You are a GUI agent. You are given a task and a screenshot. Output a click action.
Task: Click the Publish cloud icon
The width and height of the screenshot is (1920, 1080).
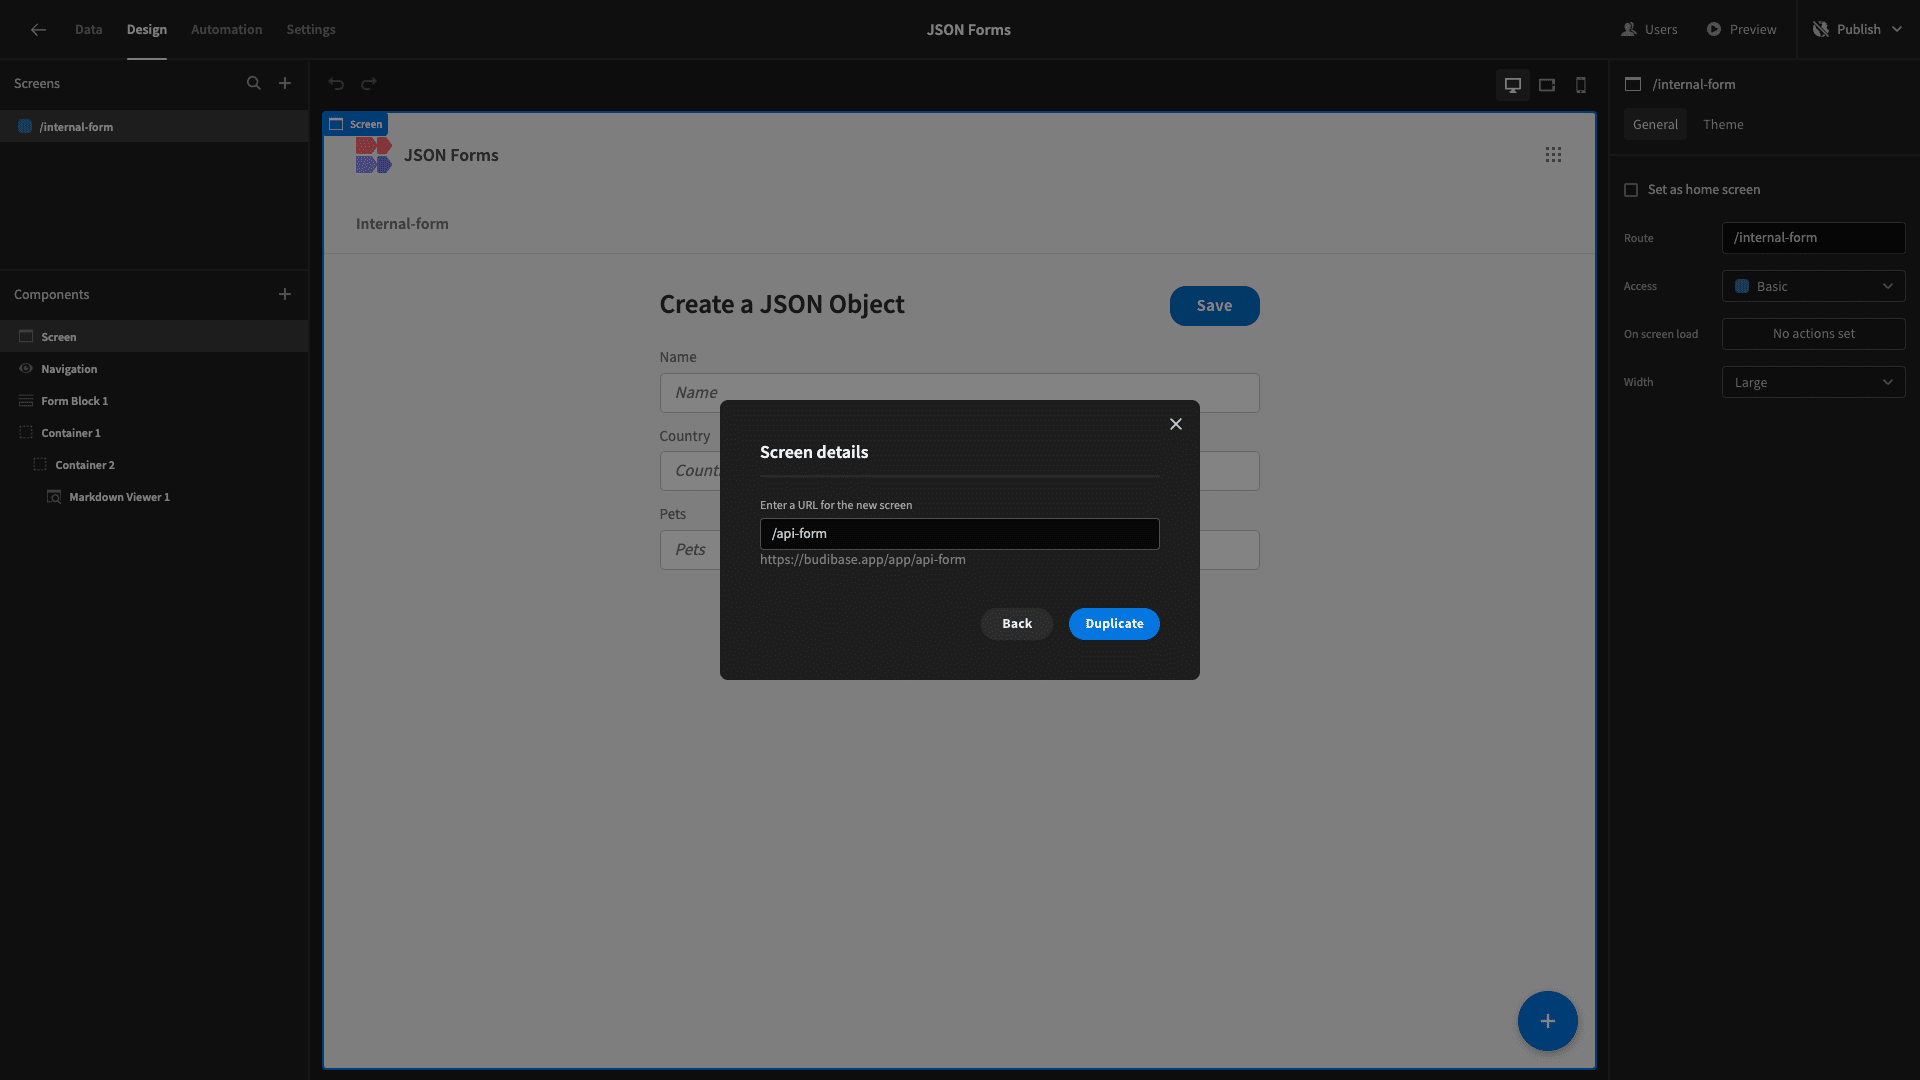1821,30
